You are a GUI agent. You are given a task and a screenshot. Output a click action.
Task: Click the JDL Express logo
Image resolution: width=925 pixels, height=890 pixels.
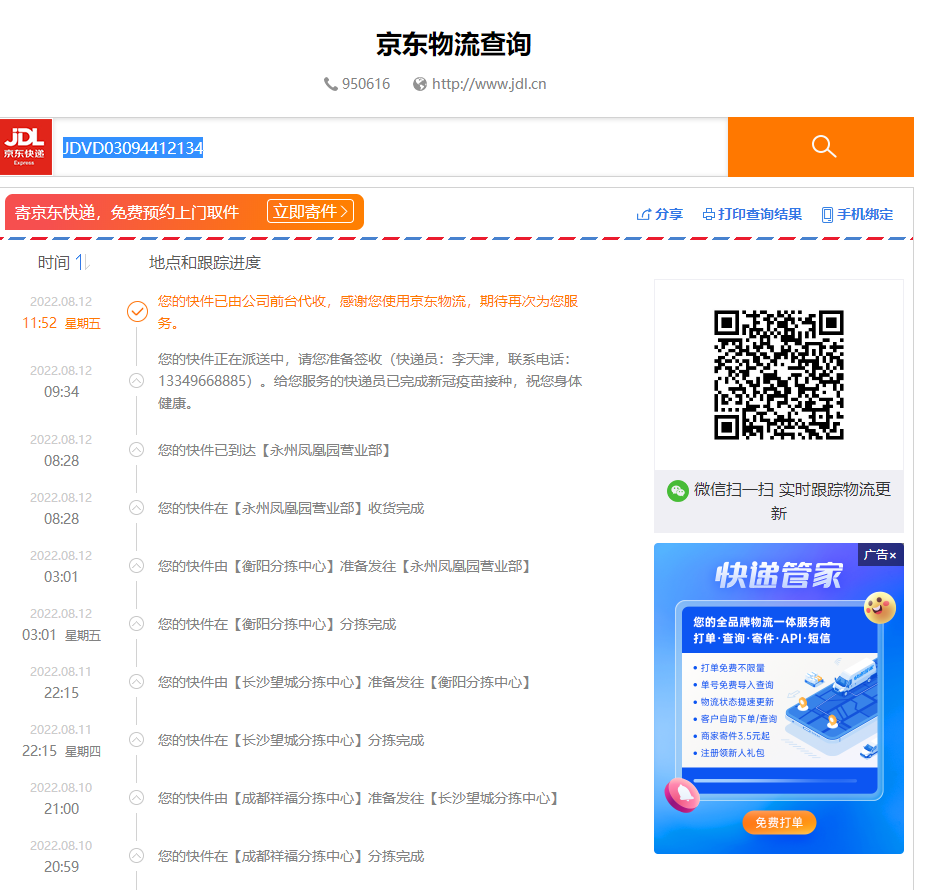[x=26, y=147]
